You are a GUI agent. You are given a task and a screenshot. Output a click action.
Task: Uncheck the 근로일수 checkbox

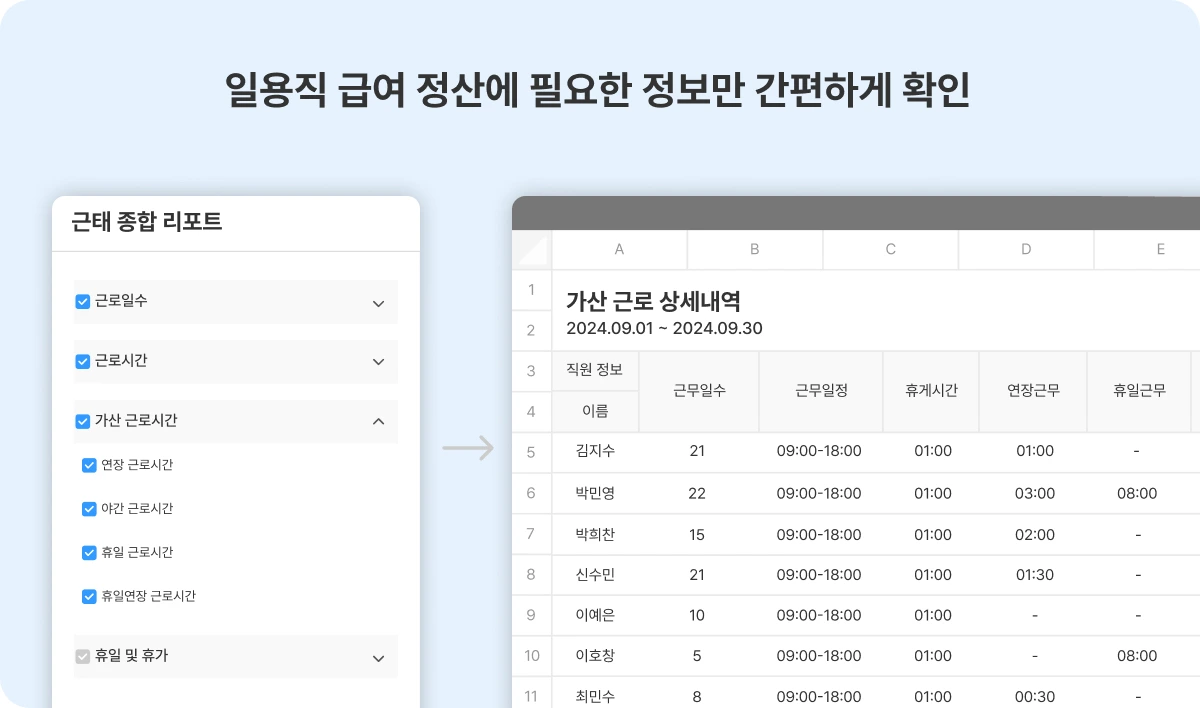(83, 302)
